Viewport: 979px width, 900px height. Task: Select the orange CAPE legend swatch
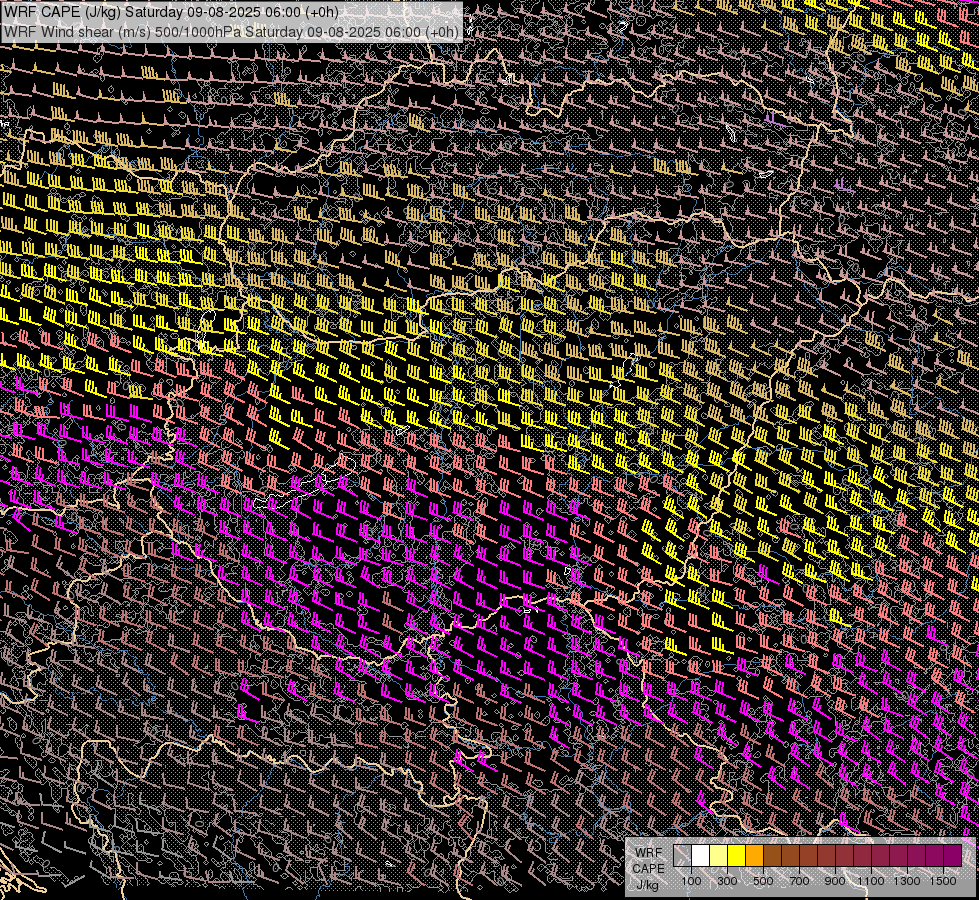[754, 856]
